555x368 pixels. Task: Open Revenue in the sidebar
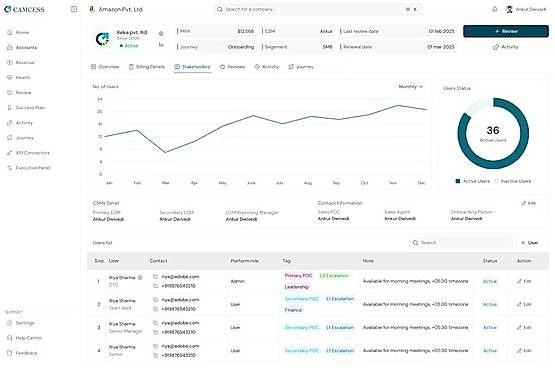21,62
